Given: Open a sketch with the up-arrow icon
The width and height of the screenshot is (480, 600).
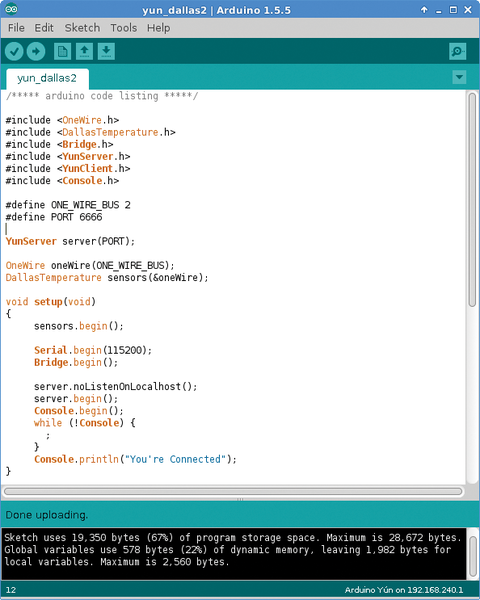Looking at the screenshot, I should (85, 51).
